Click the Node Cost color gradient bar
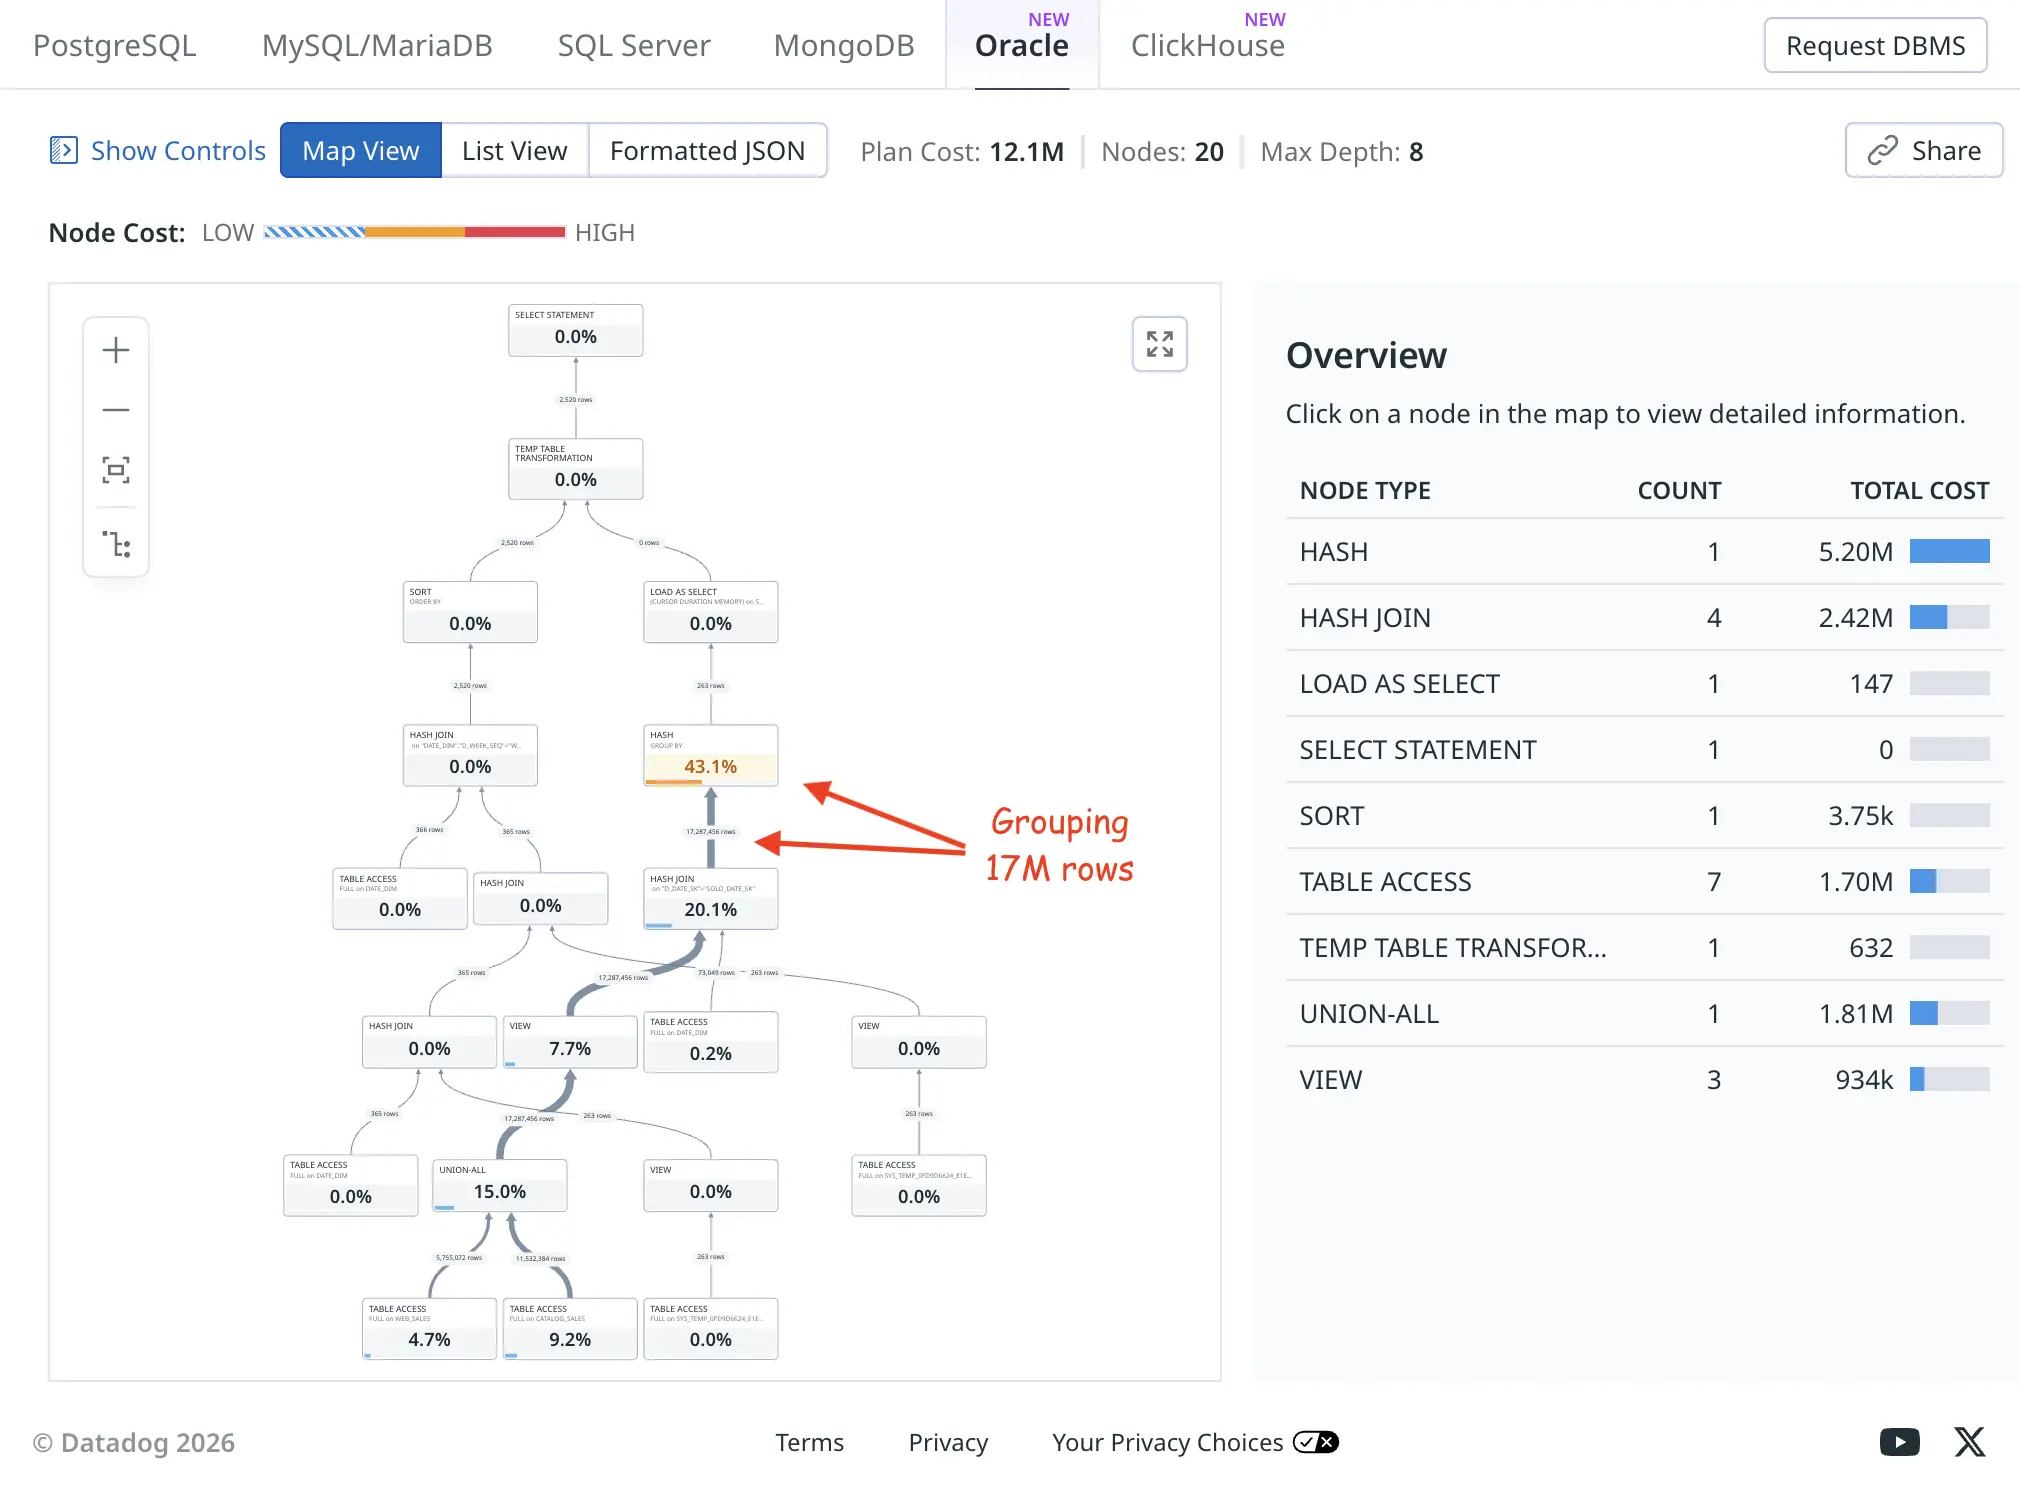This screenshot has height=1494, width=2020. pos(414,232)
